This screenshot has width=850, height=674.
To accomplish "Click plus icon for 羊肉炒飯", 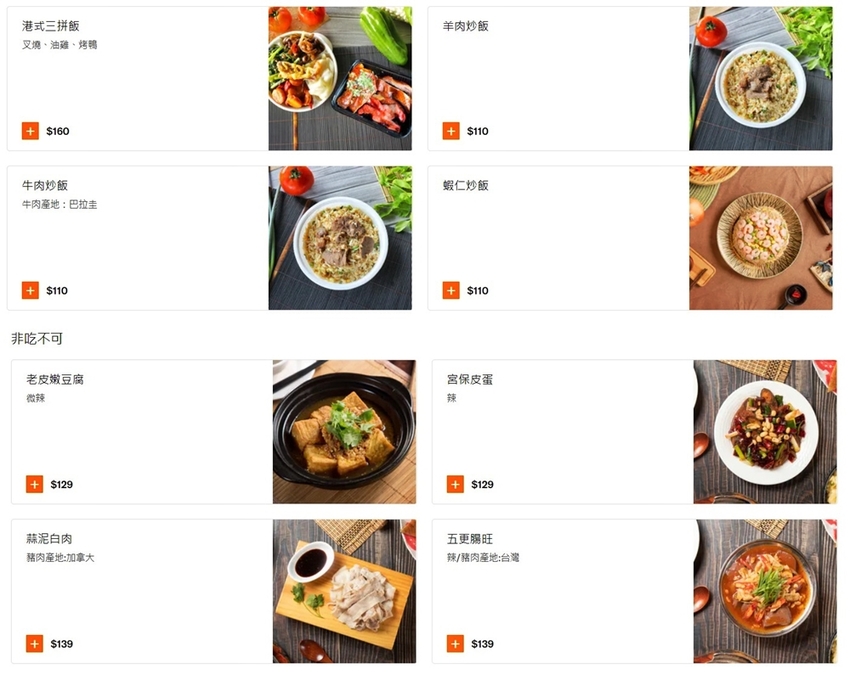I will tap(451, 131).
